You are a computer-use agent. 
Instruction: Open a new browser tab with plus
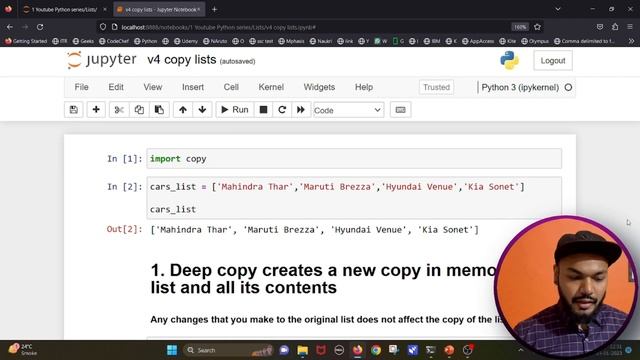[214, 9]
